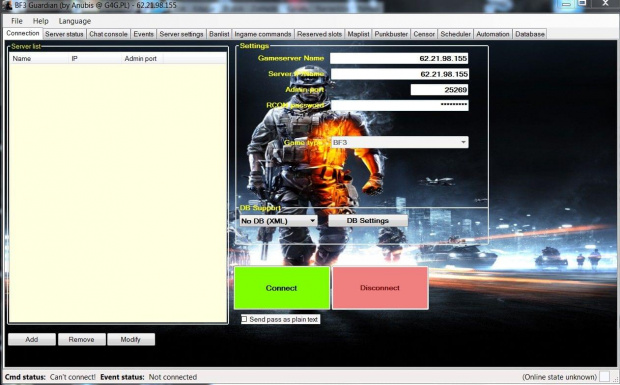The height and width of the screenshot is (385, 620).
Task: Go to the Punkbuster tab
Action: 391,34
